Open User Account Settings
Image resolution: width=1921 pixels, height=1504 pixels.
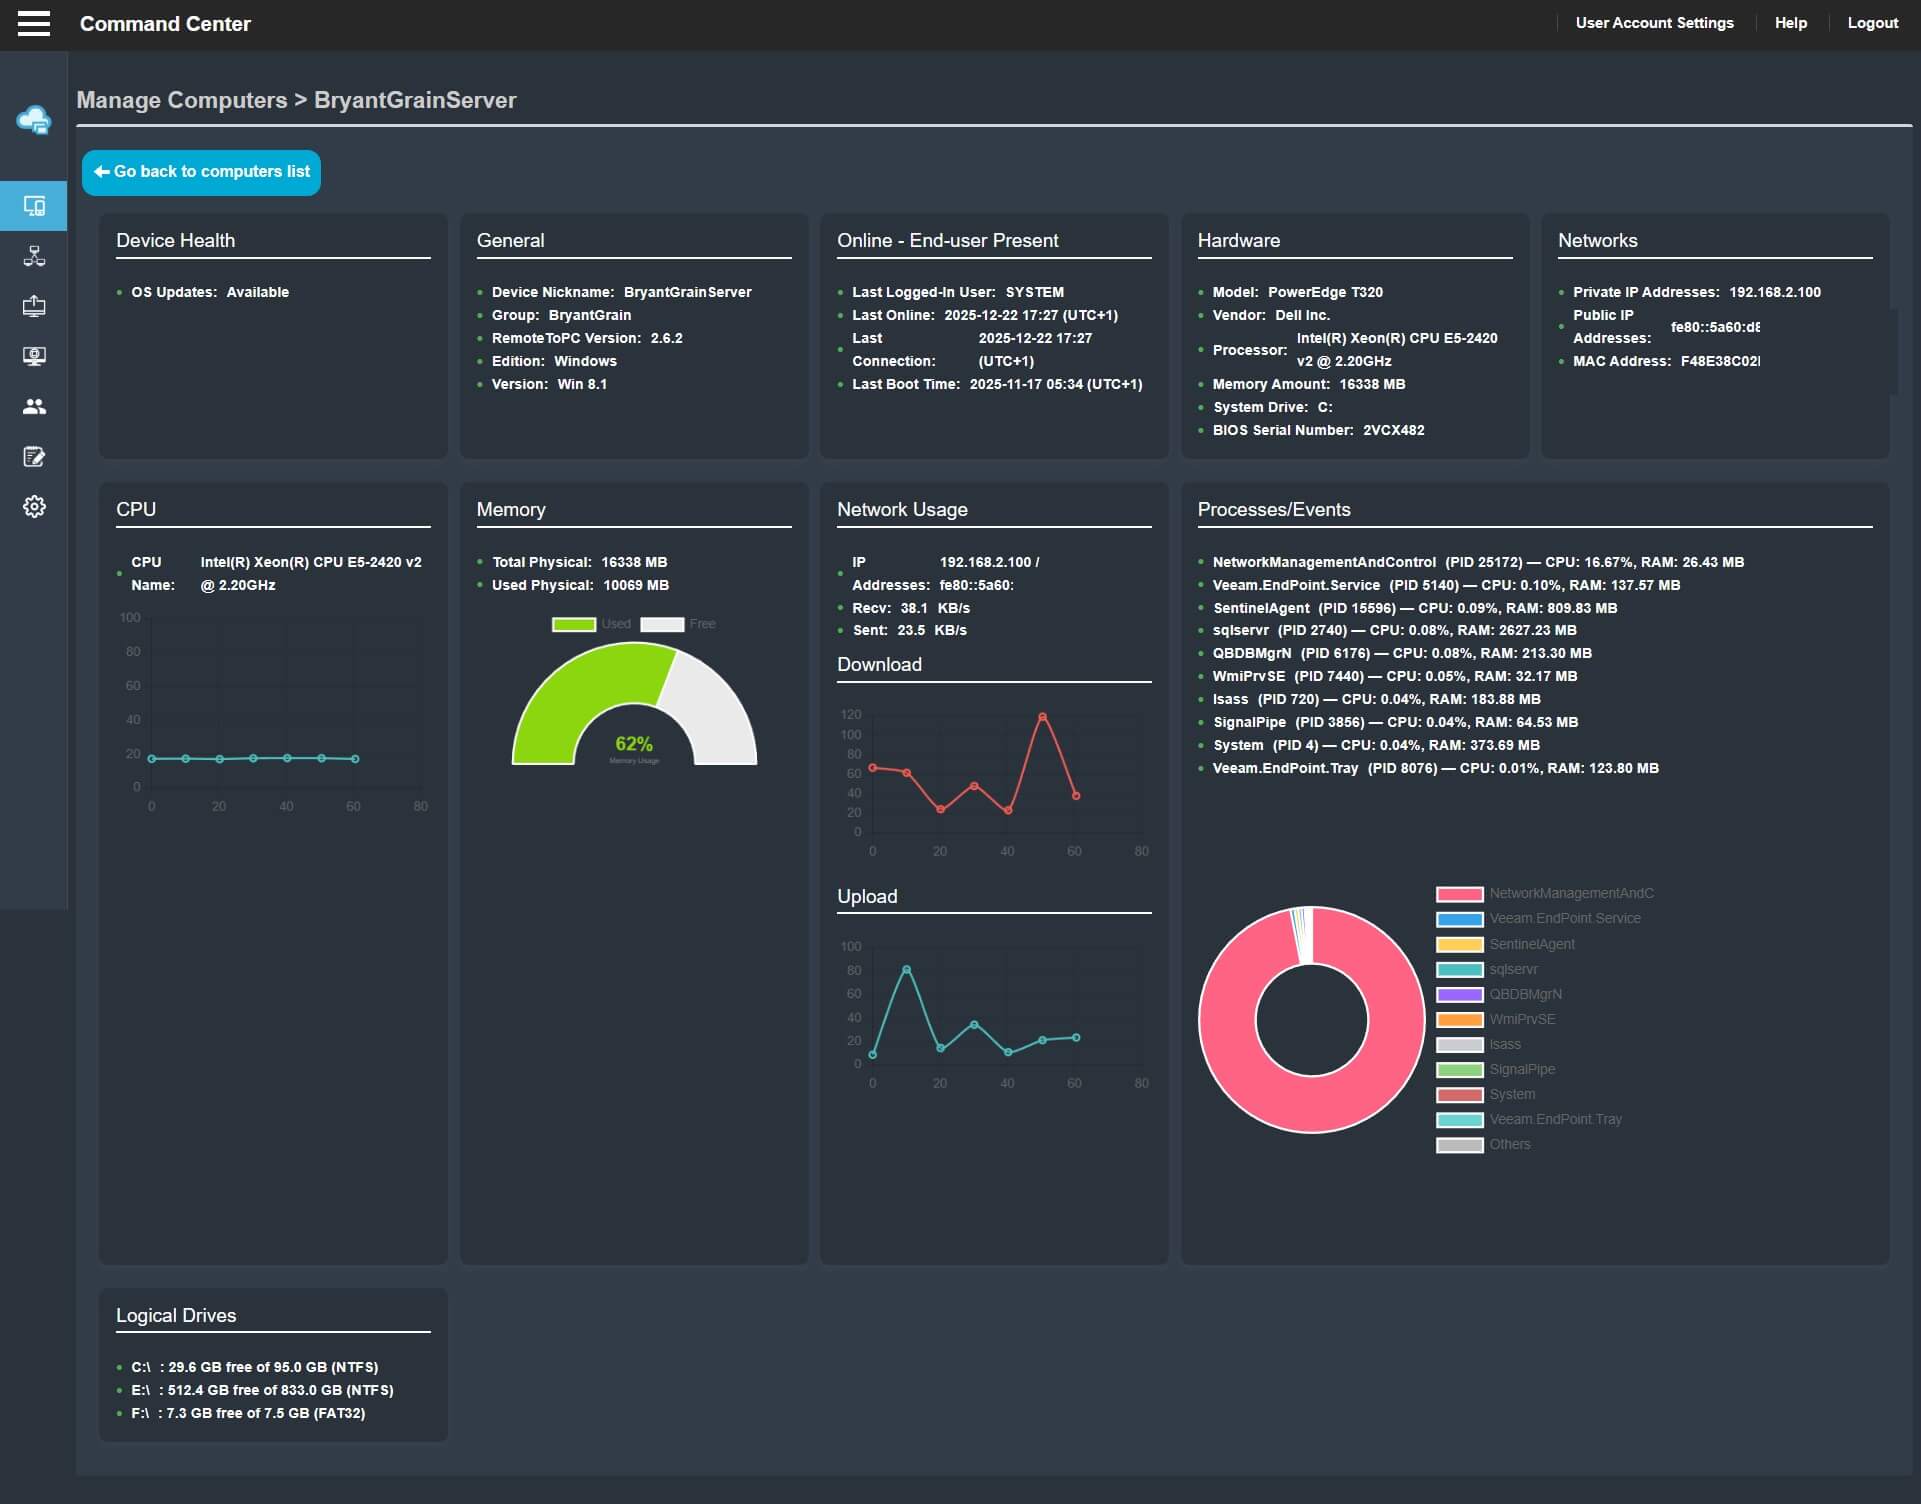click(x=1654, y=23)
